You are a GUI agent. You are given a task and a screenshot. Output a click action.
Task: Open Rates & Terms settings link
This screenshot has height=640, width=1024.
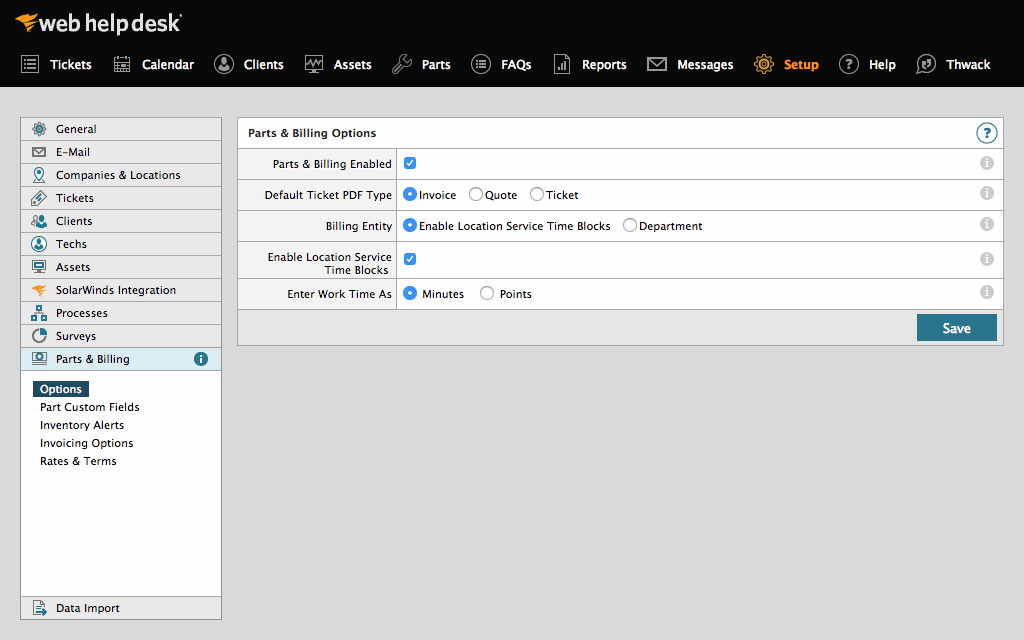point(78,461)
